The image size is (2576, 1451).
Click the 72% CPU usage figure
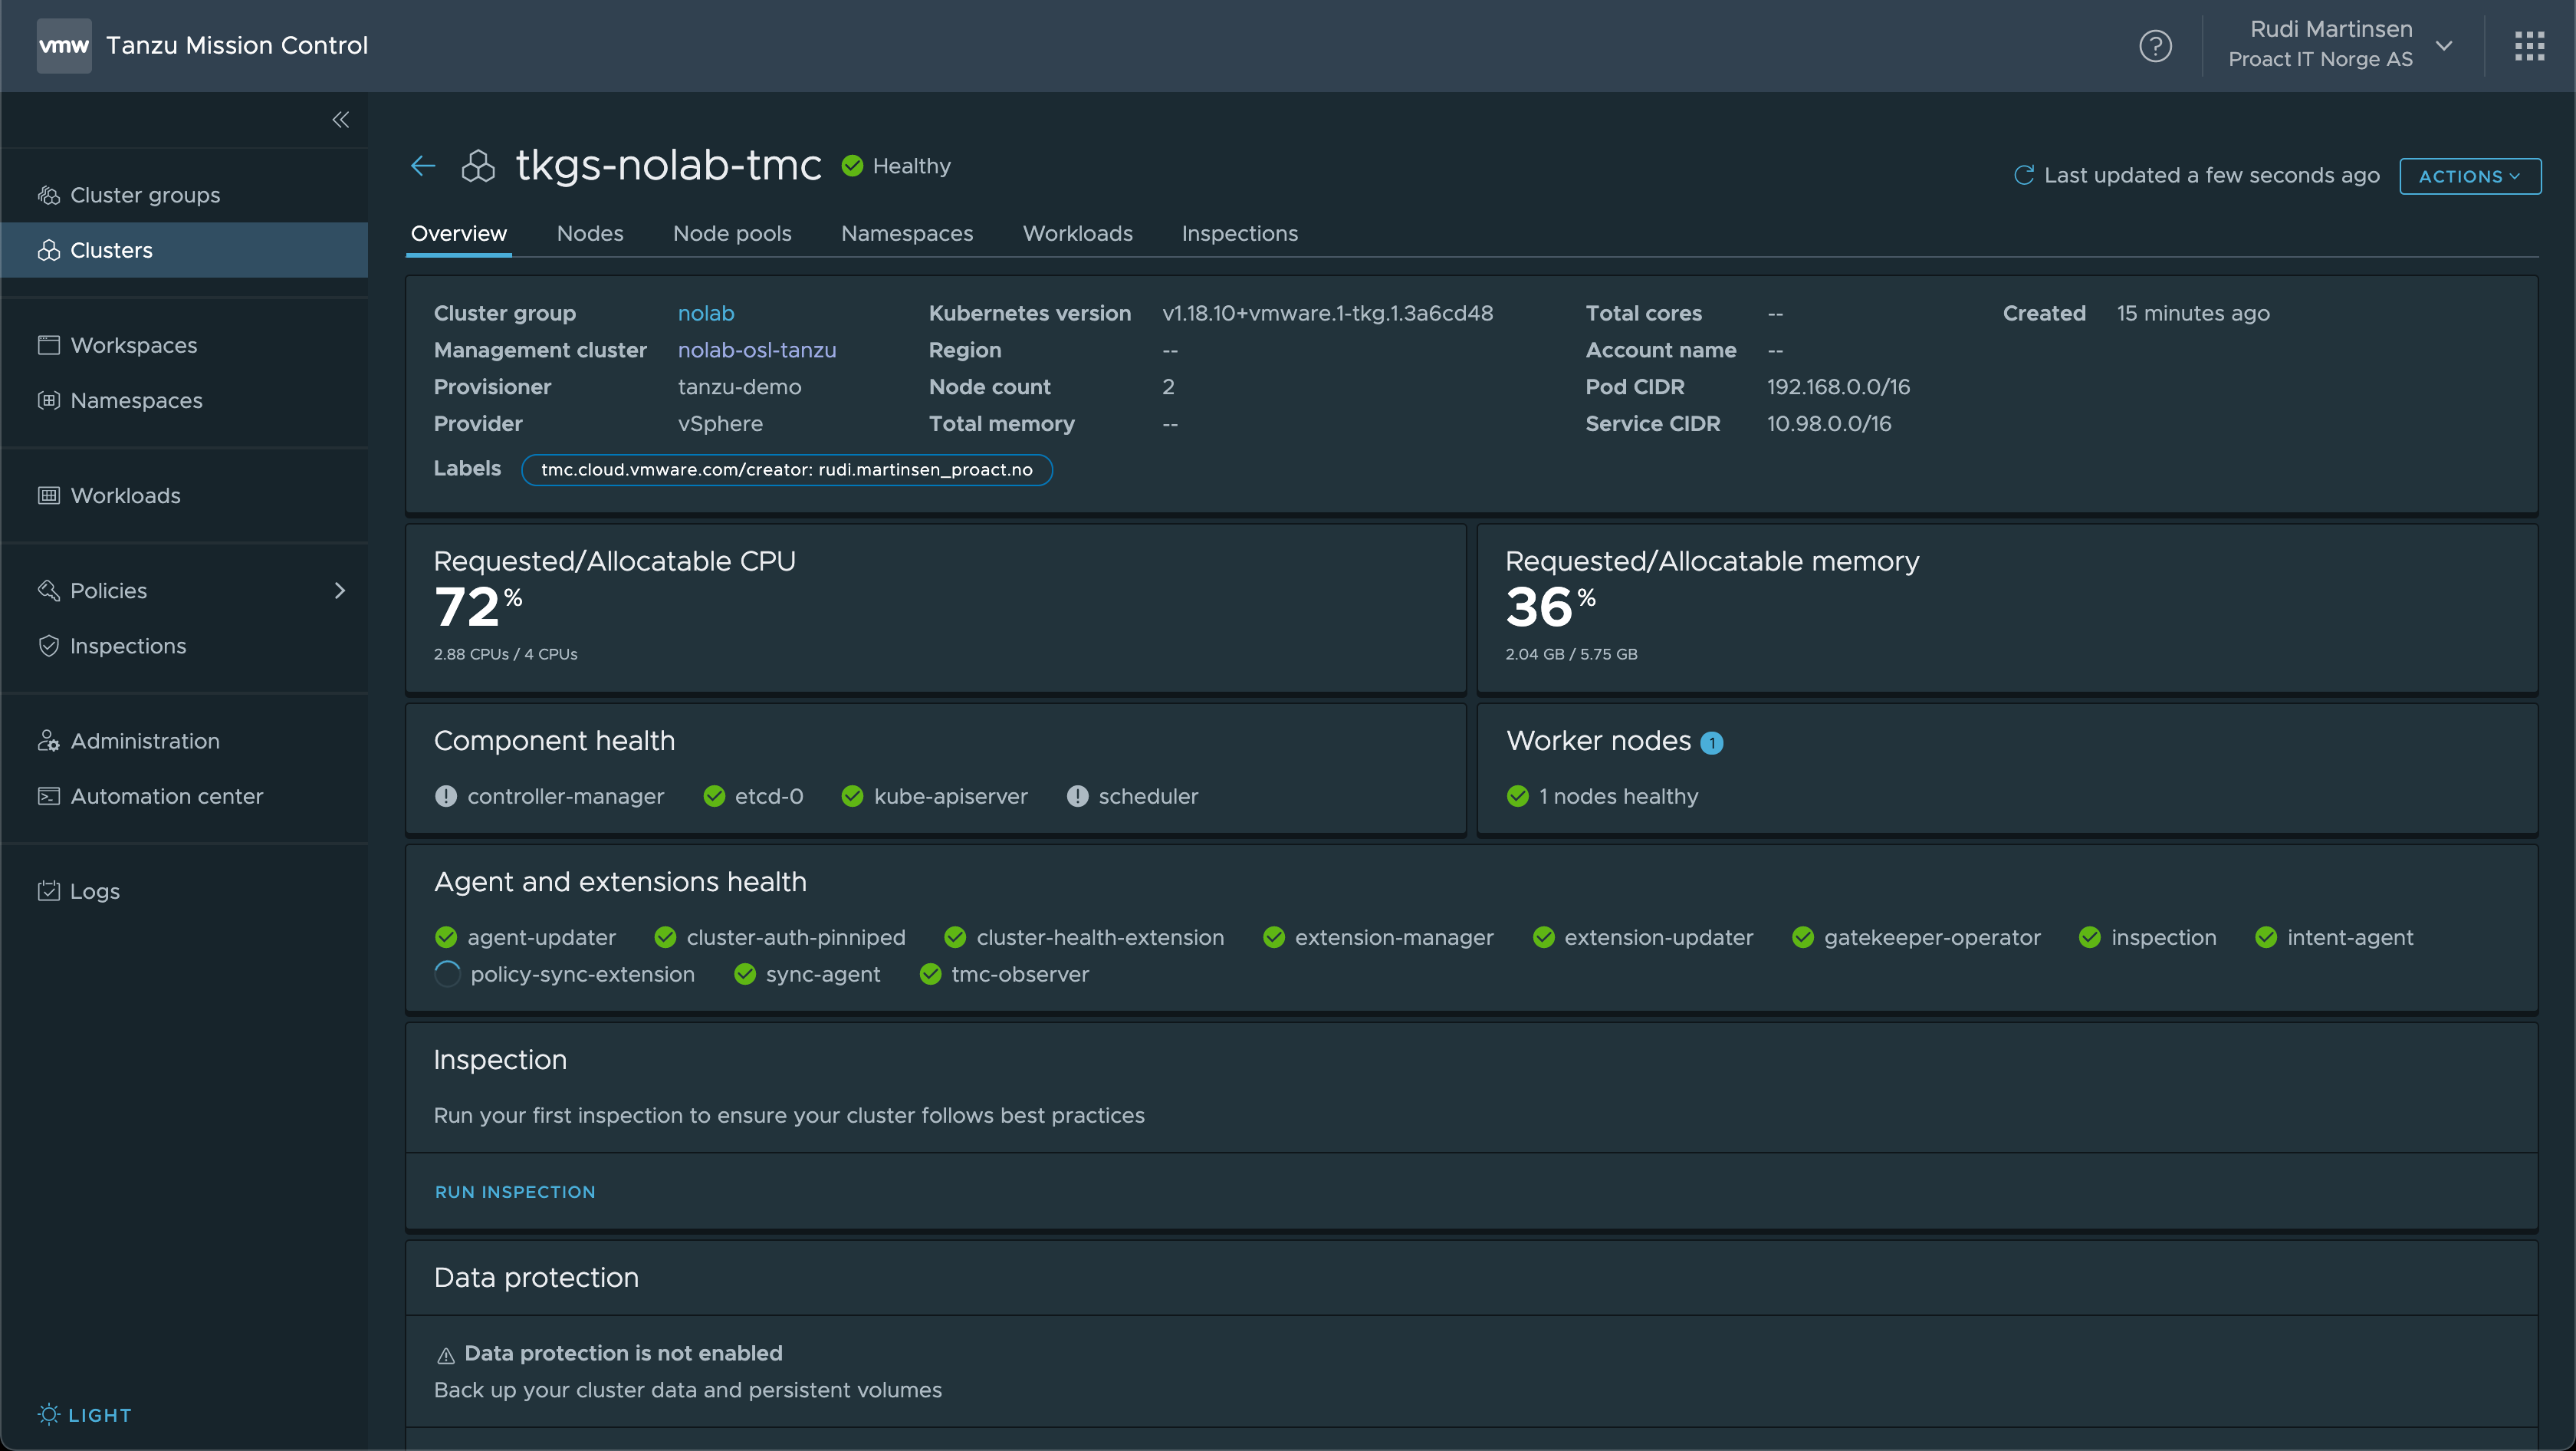pos(478,608)
